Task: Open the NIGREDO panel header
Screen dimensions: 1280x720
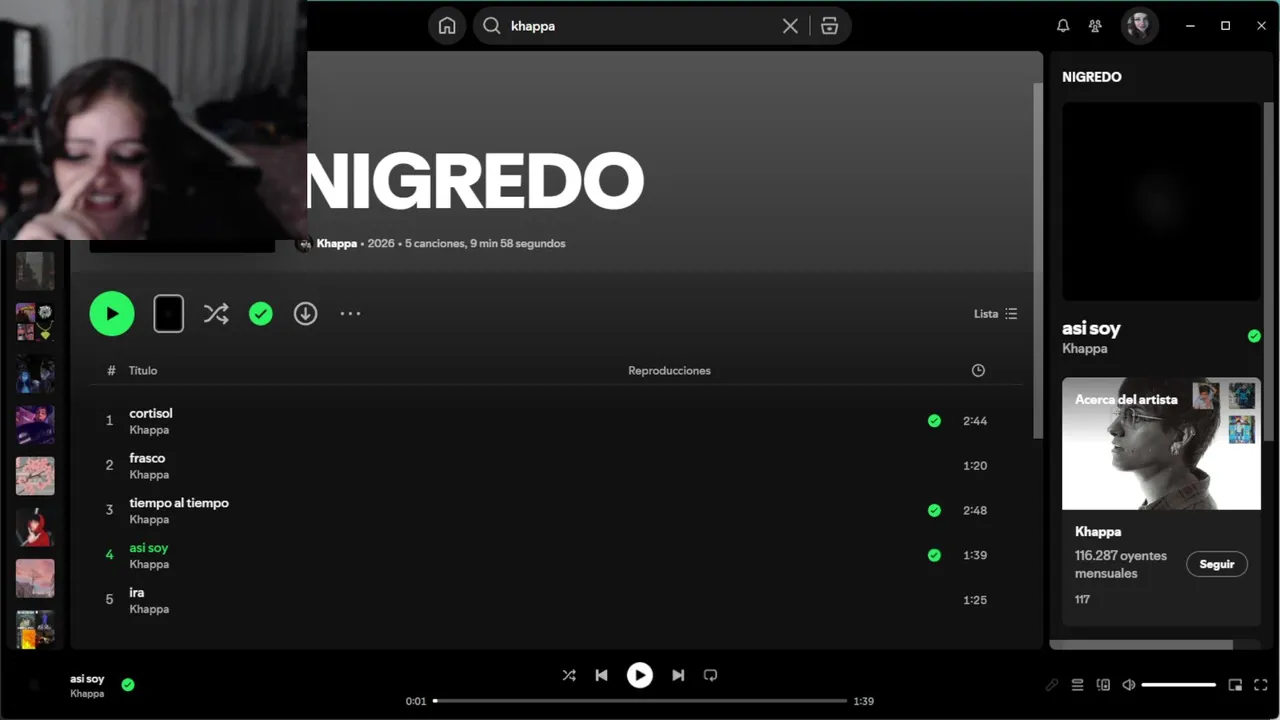Action: point(1092,77)
